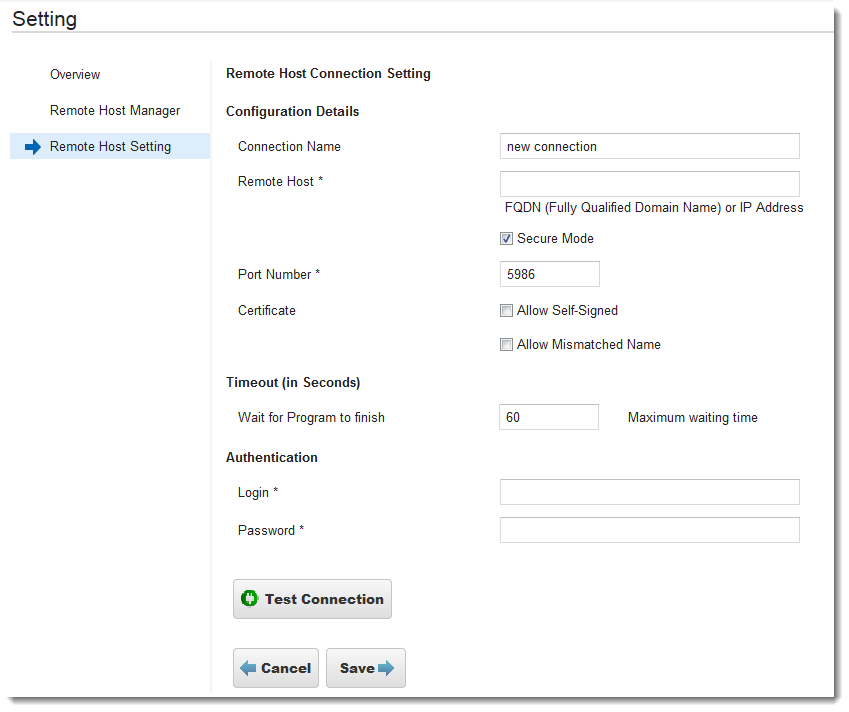Select the Port Number field

coord(550,274)
